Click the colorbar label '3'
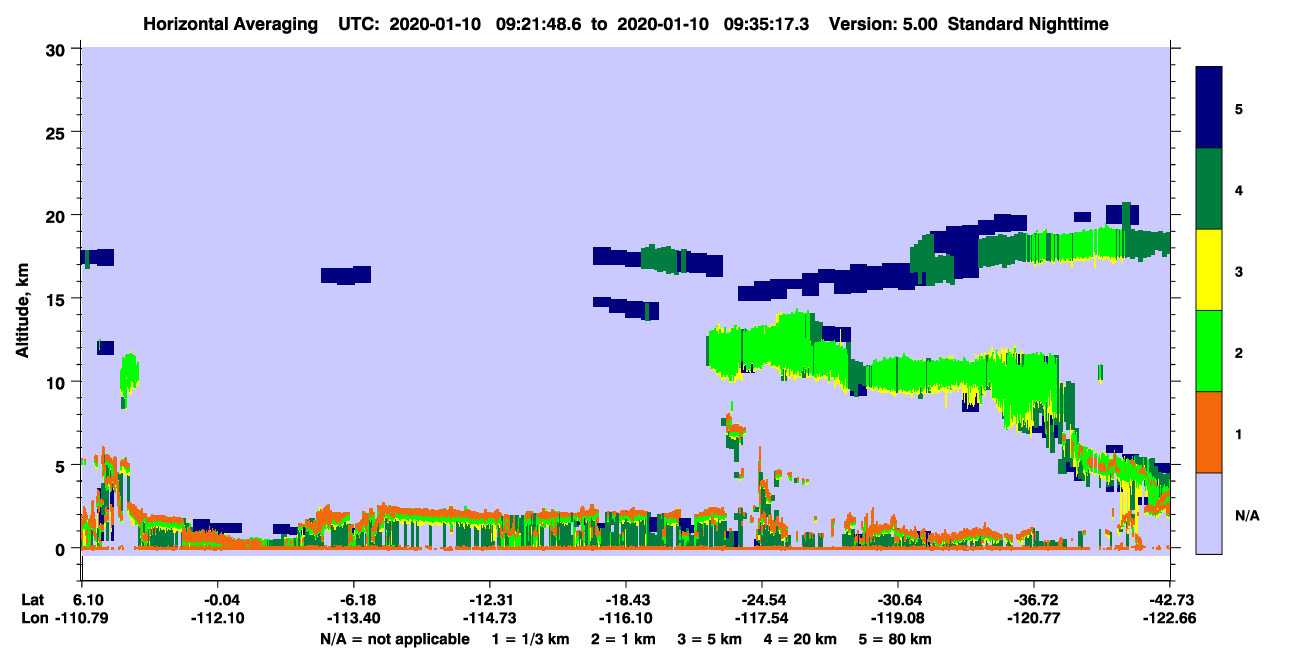 1239,271
